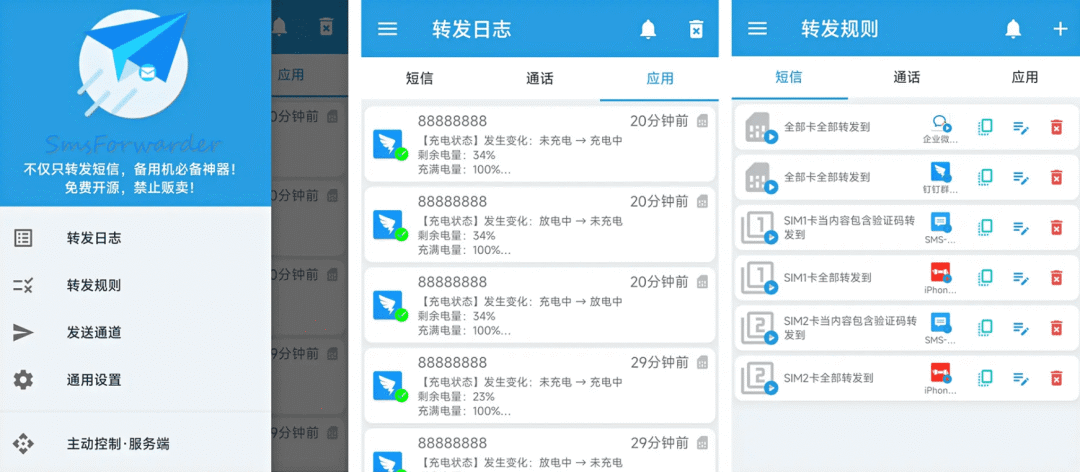Open 转发日志 from the navigation drawer

pyautogui.click(x=135, y=238)
